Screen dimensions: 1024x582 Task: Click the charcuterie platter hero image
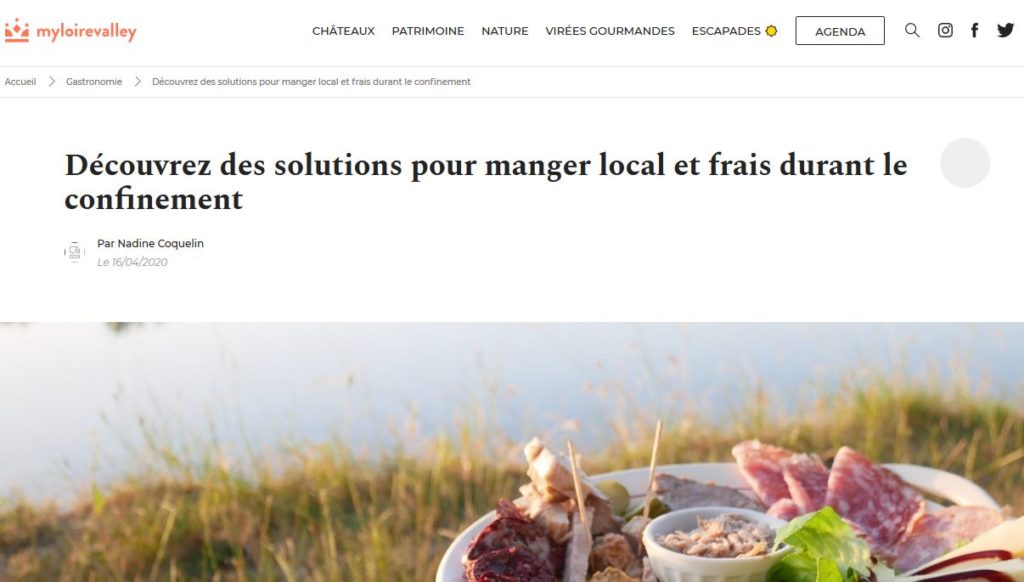click(512, 452)
